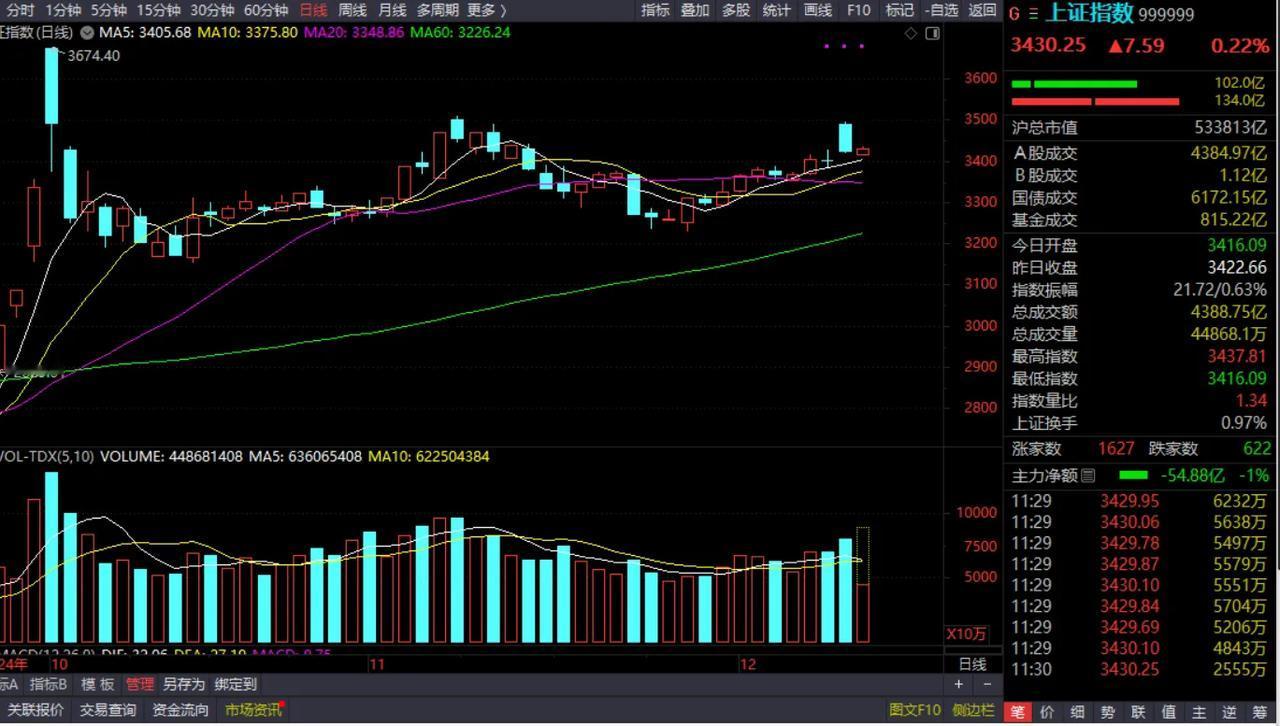The image size is (1280, 726).
Task: Select the 模板 template tab
Action: coord(98,684)
